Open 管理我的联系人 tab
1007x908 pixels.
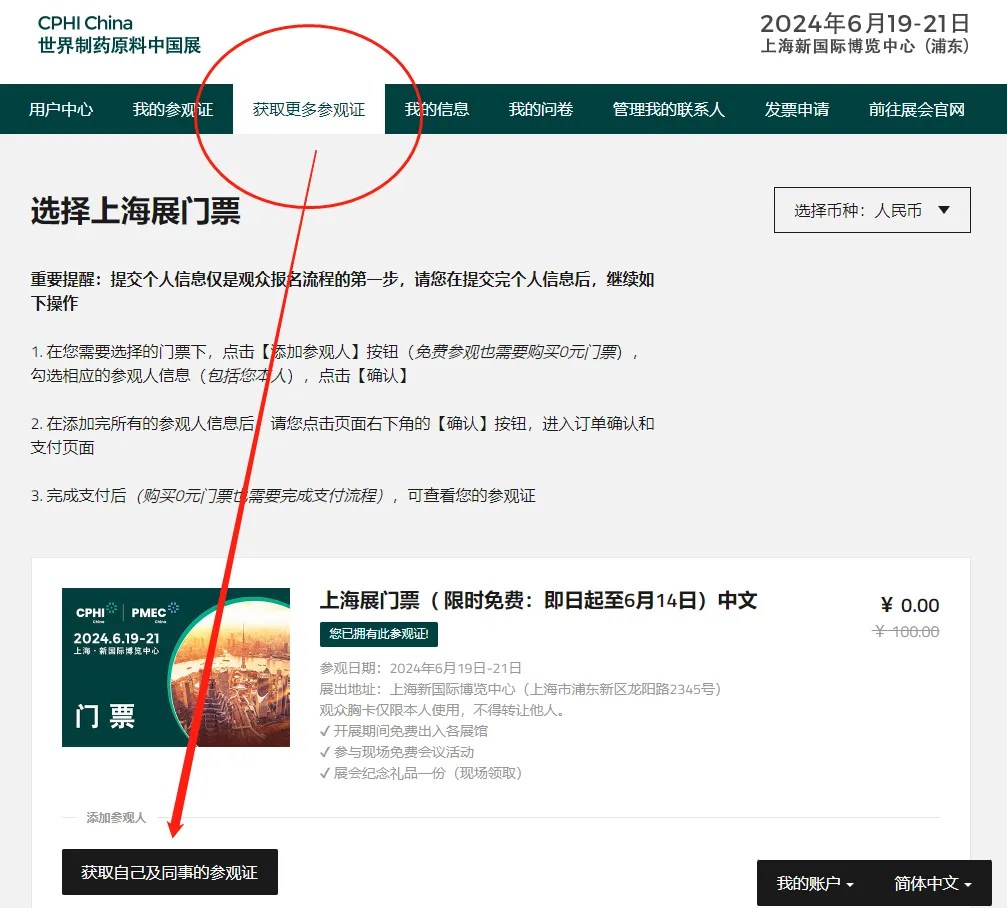pyautogui.click(x=669, y=109)
